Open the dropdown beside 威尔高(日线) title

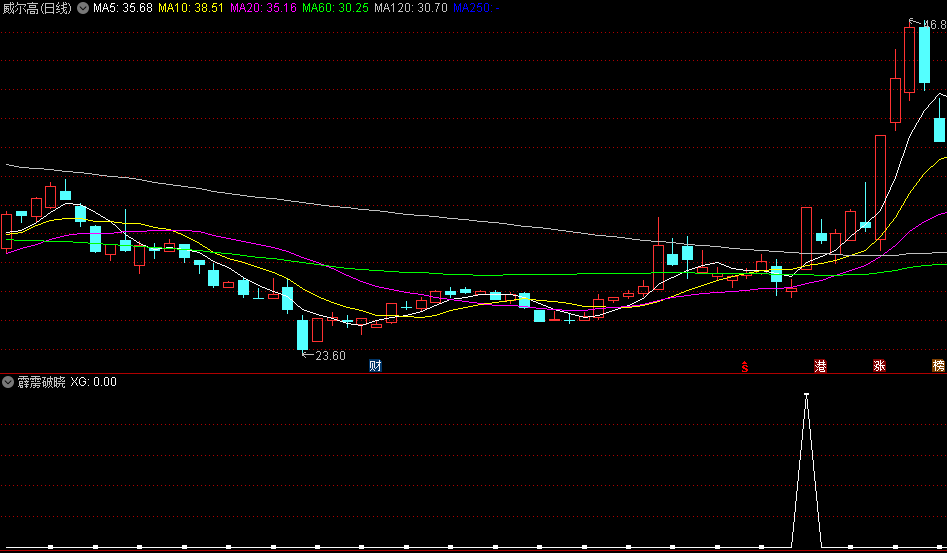coord(83,8)
